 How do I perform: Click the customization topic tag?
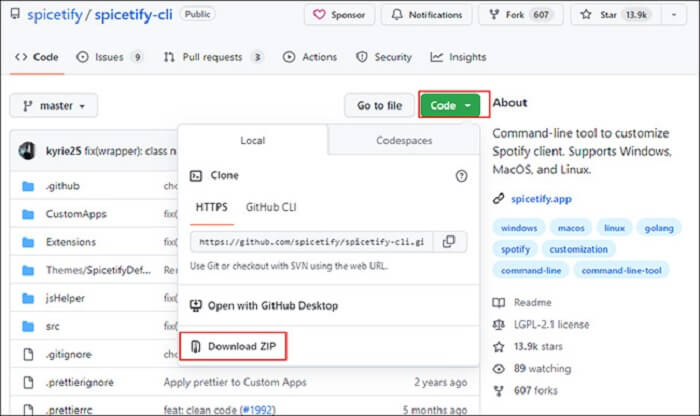tap(579, 249)
